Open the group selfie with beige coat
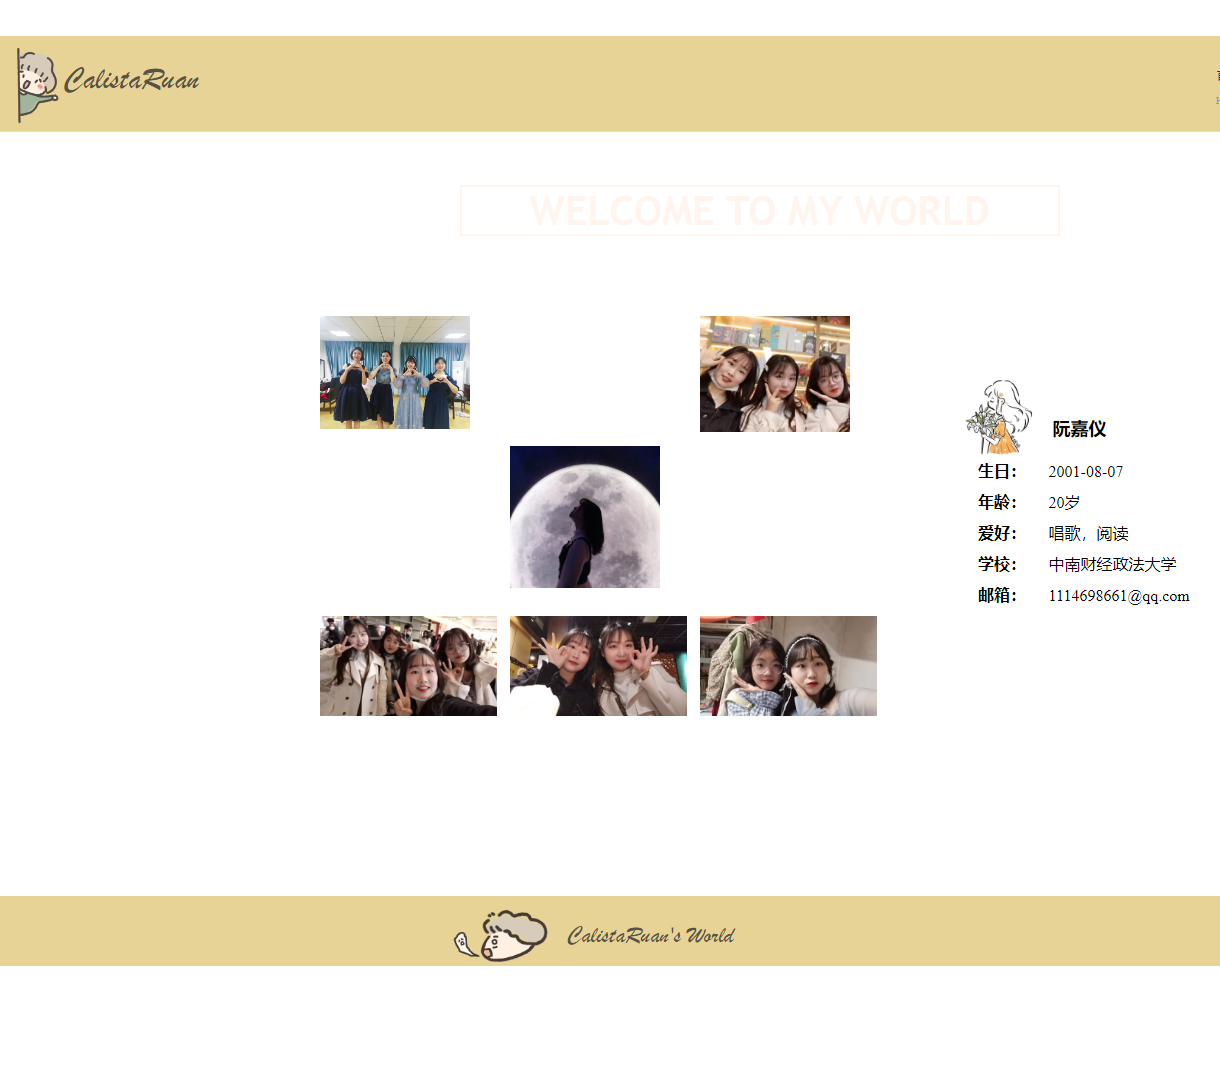1220x1080 pixels. (x=408, y=666)
